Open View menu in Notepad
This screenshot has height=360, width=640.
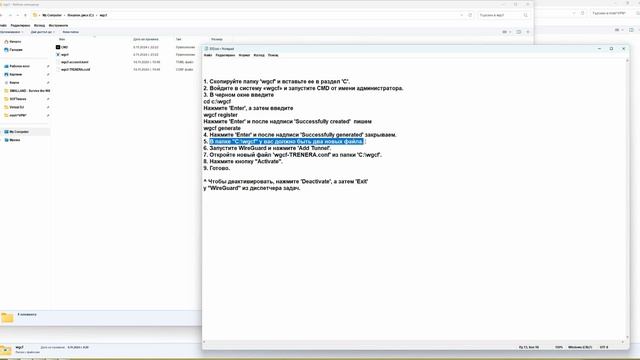point(259,55)
